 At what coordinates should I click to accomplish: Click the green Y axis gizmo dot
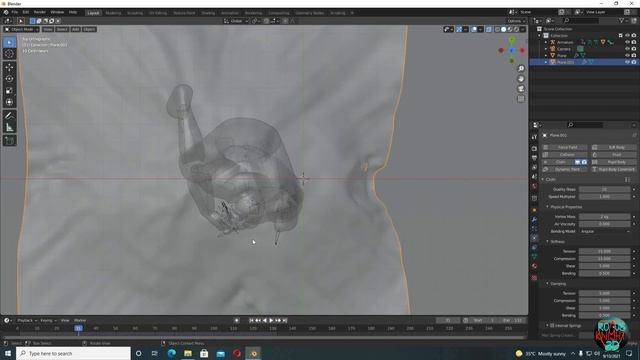tap(511, 40)
